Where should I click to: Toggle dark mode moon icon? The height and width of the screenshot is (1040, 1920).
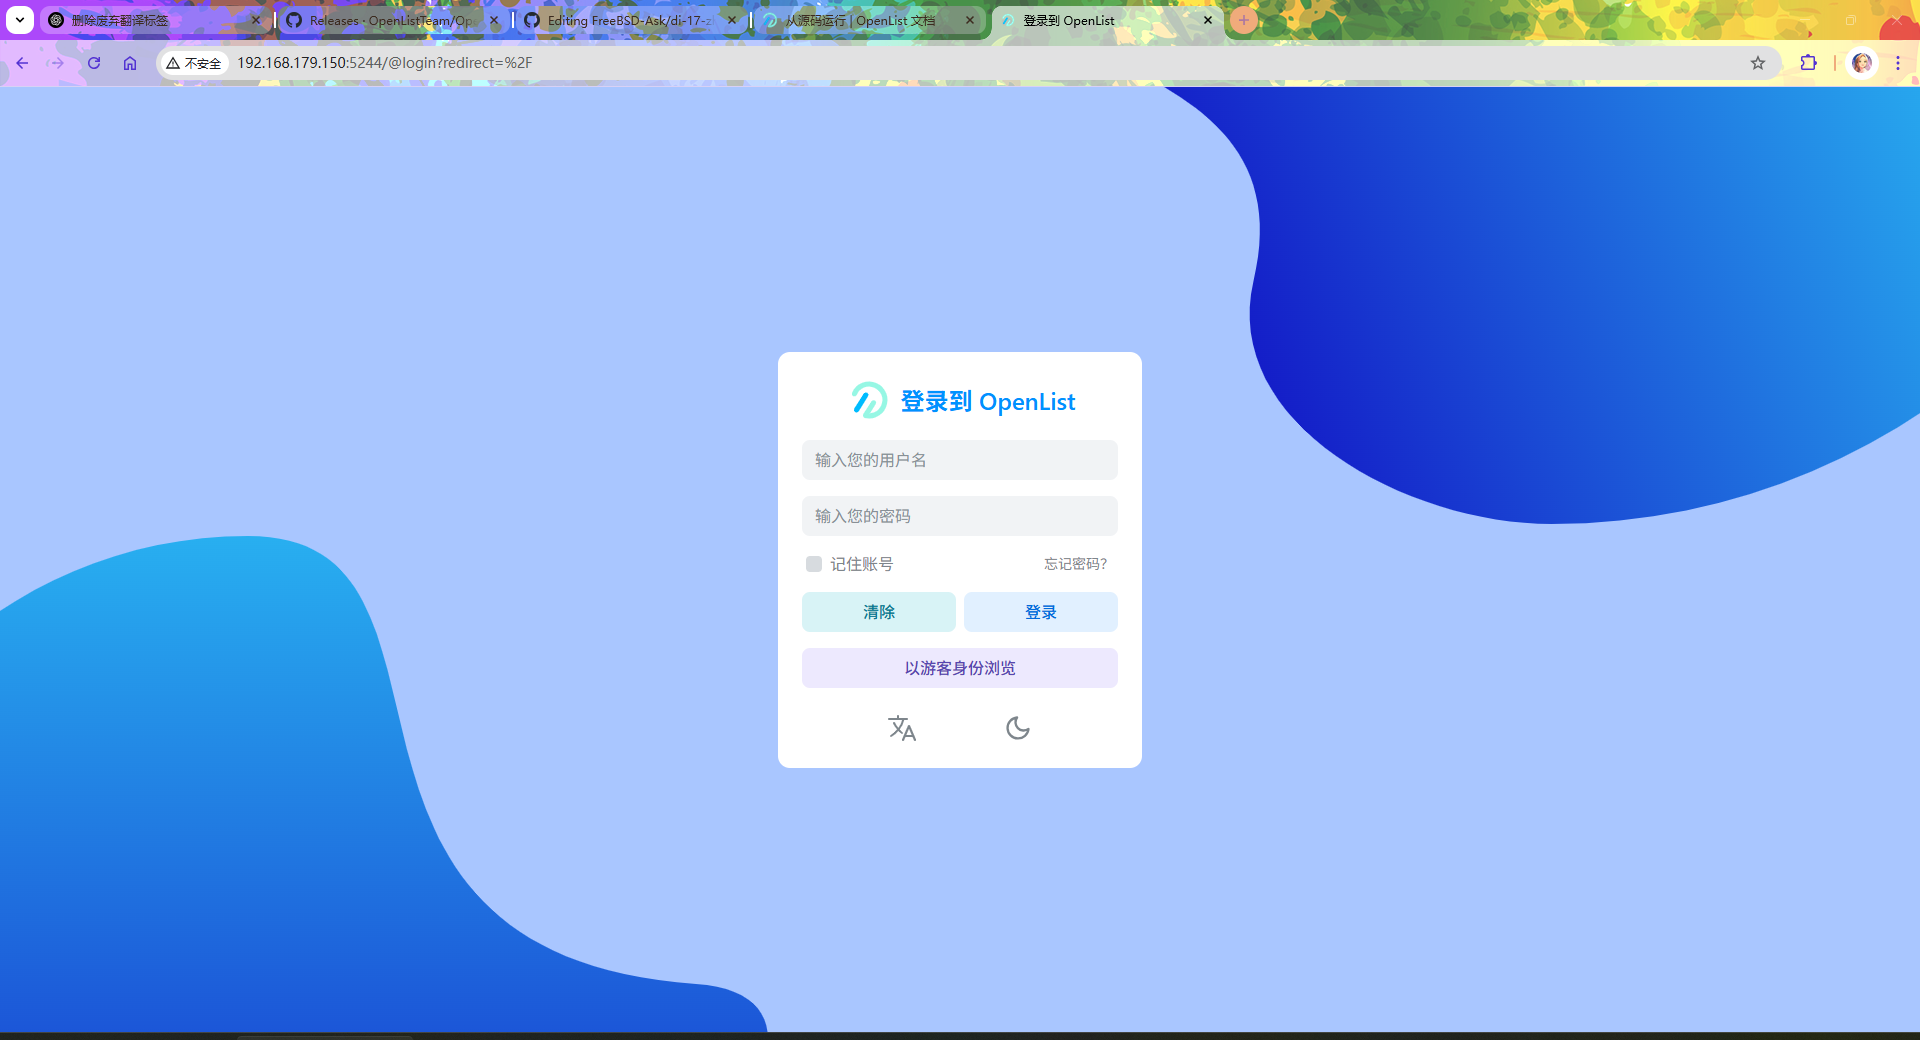point(1018,728)
